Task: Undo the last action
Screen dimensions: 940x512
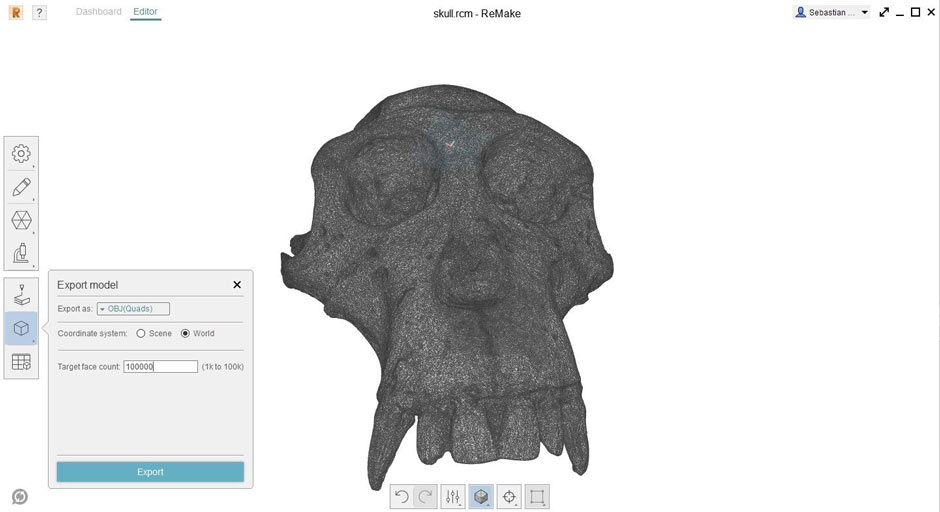Action: point(402,496)
